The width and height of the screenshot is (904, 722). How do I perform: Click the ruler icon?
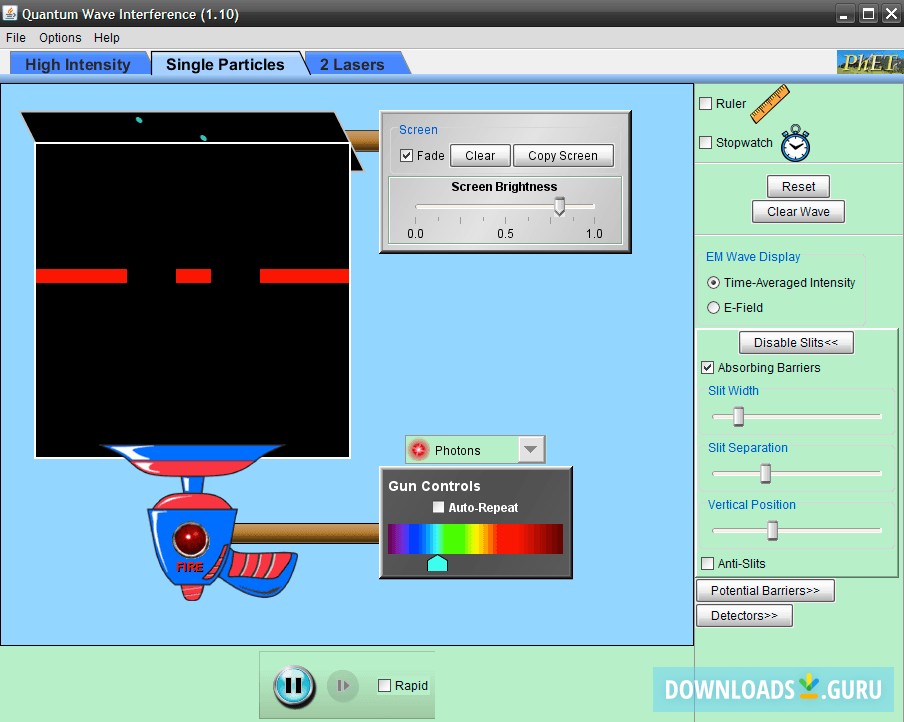[x=770, y=104]
